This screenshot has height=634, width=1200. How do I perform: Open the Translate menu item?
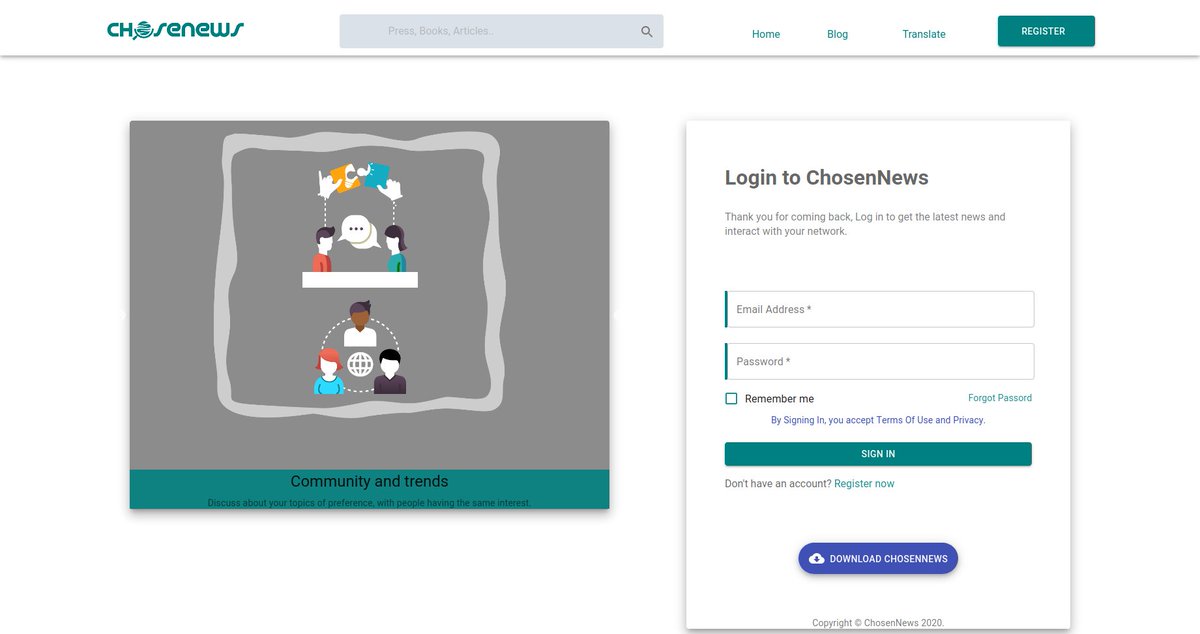923,34
